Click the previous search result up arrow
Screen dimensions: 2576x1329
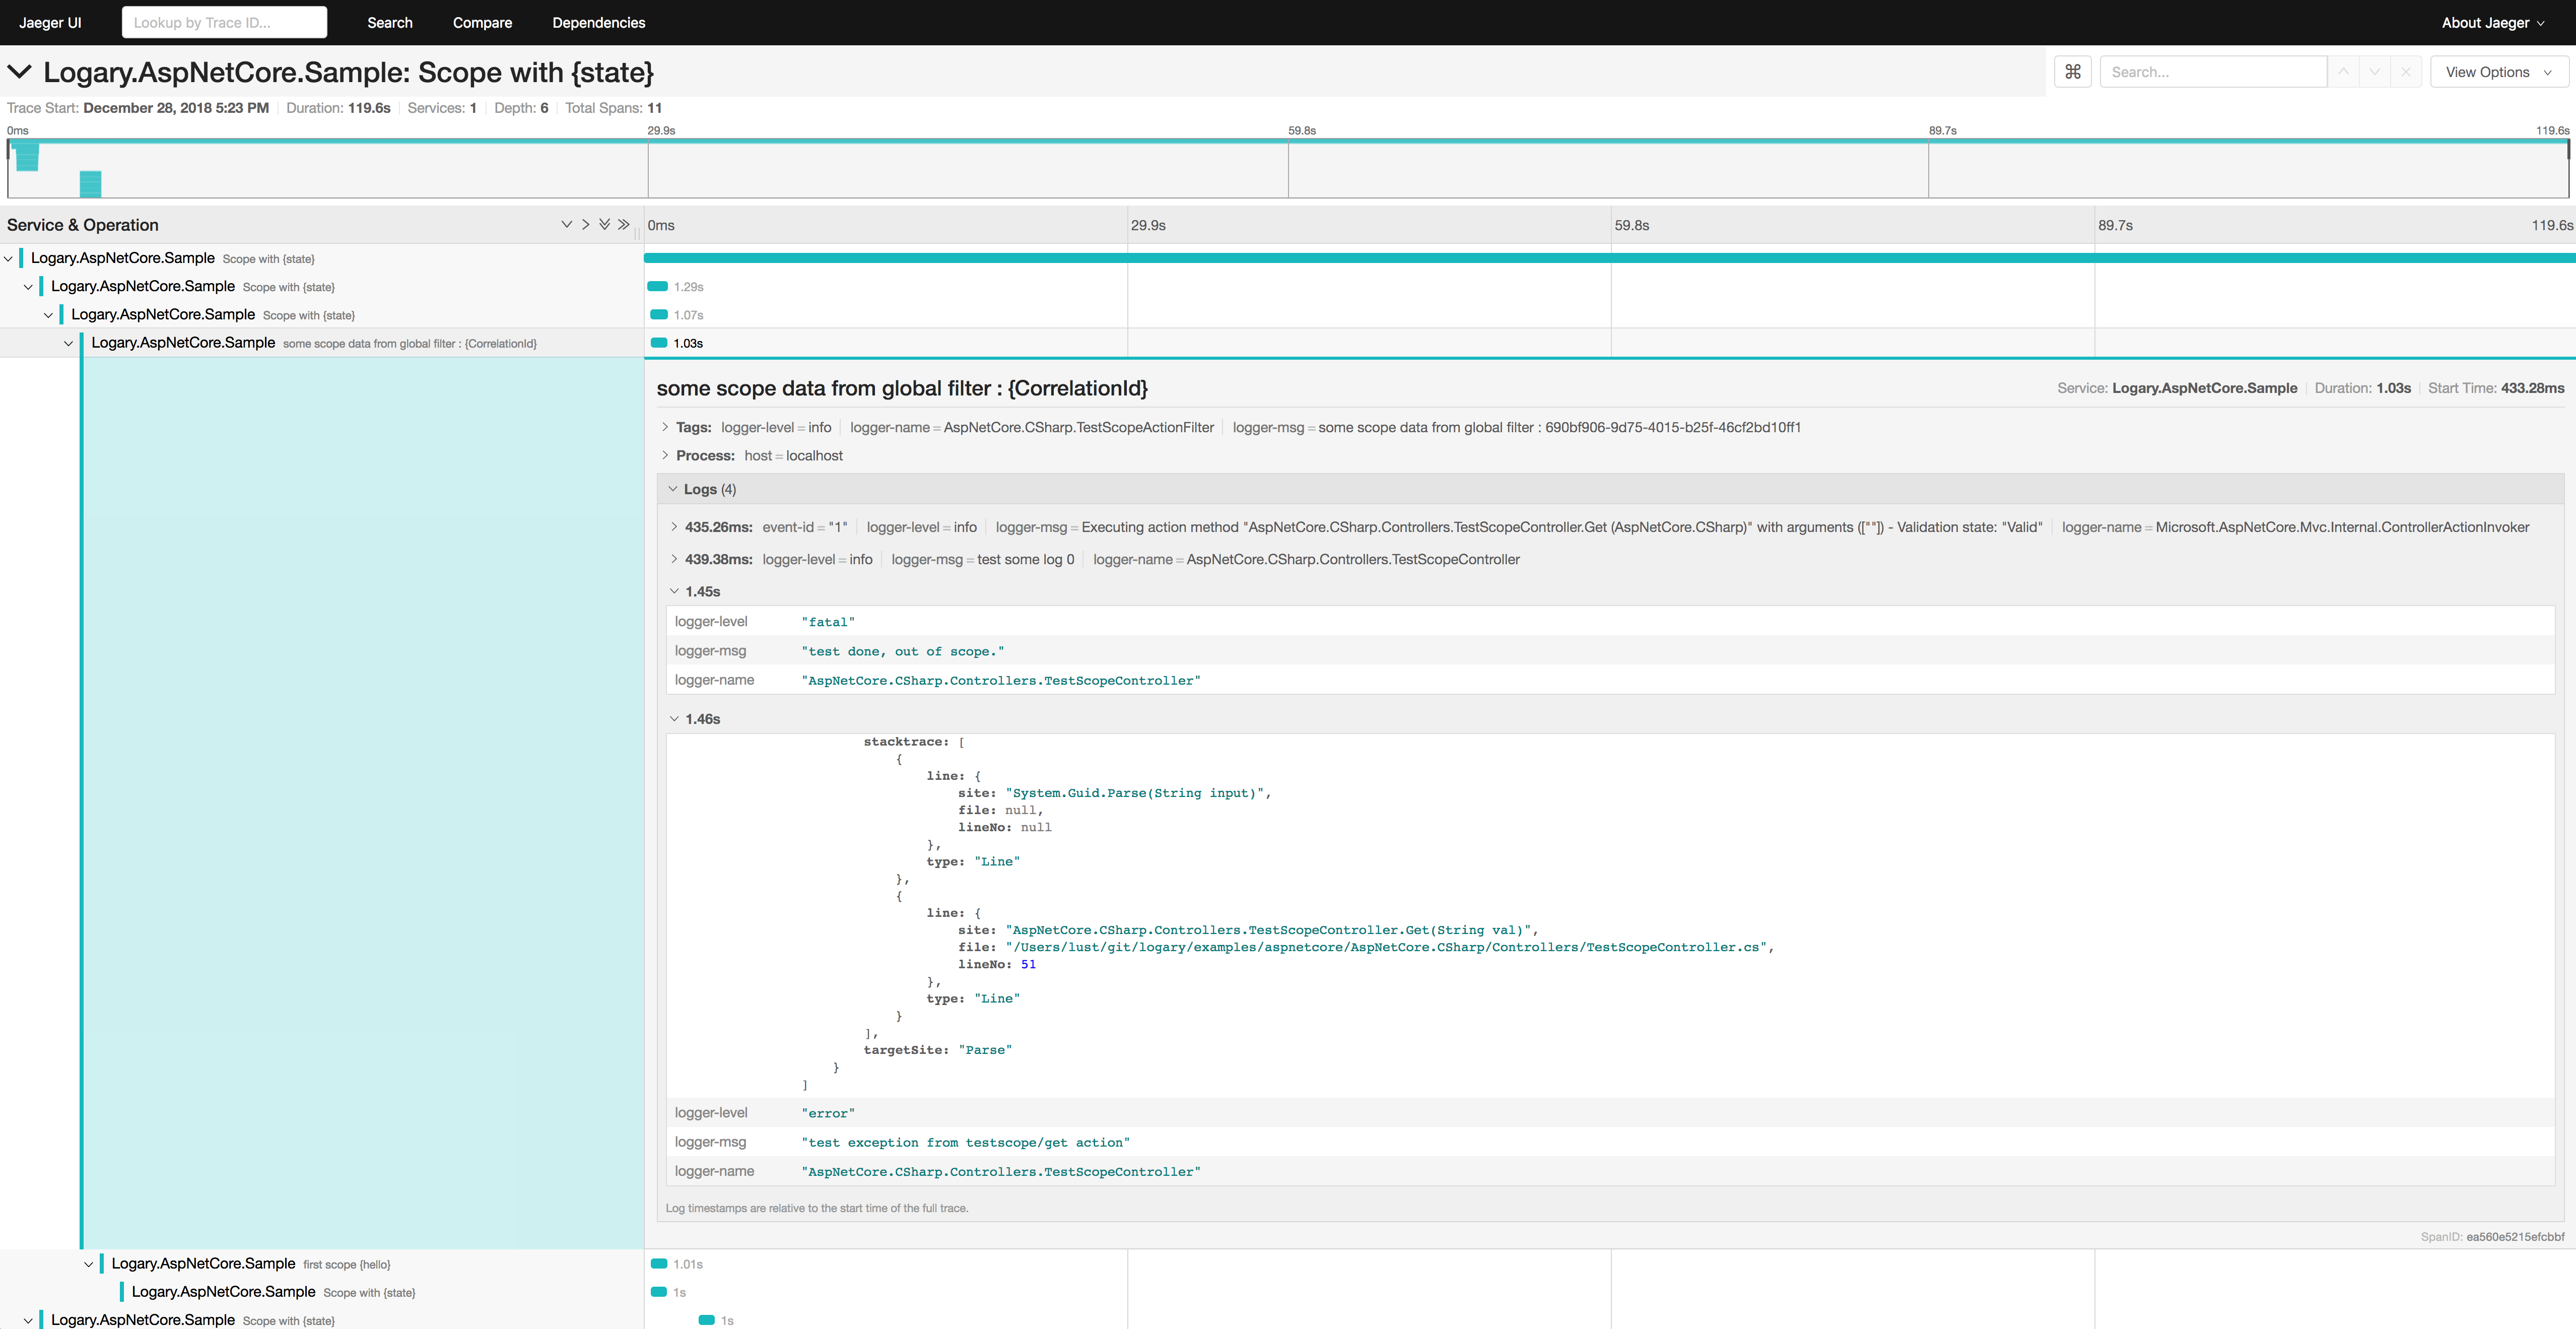click(x=2343, y=72)
